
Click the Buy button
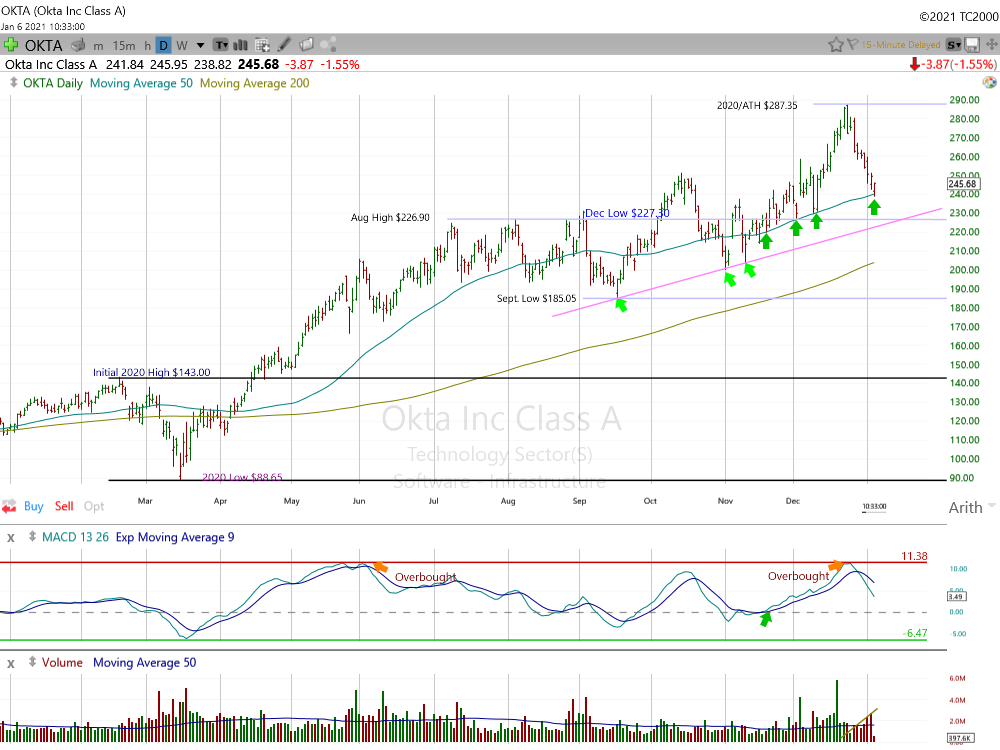(34, 506)
